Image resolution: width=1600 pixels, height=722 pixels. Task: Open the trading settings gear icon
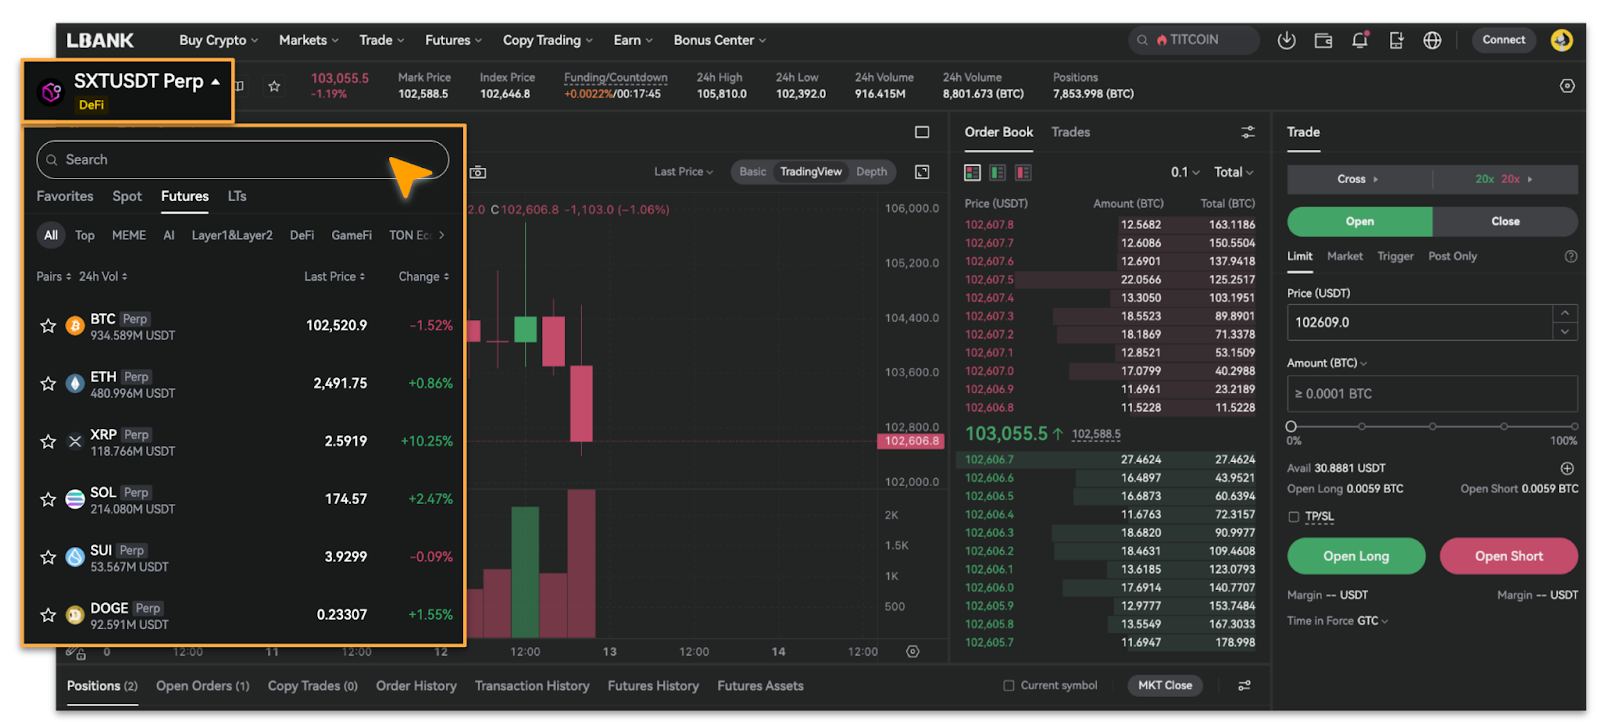click(x=1567, y=86)
